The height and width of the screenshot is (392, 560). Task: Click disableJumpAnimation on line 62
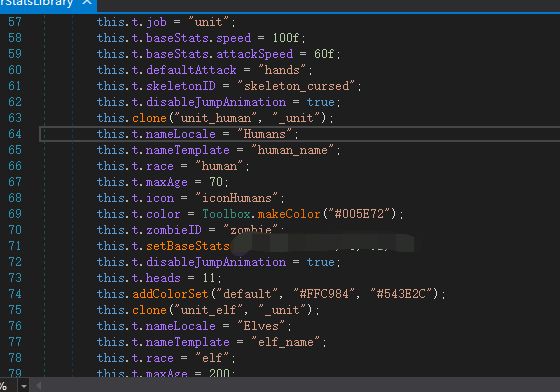coord(216,102)
